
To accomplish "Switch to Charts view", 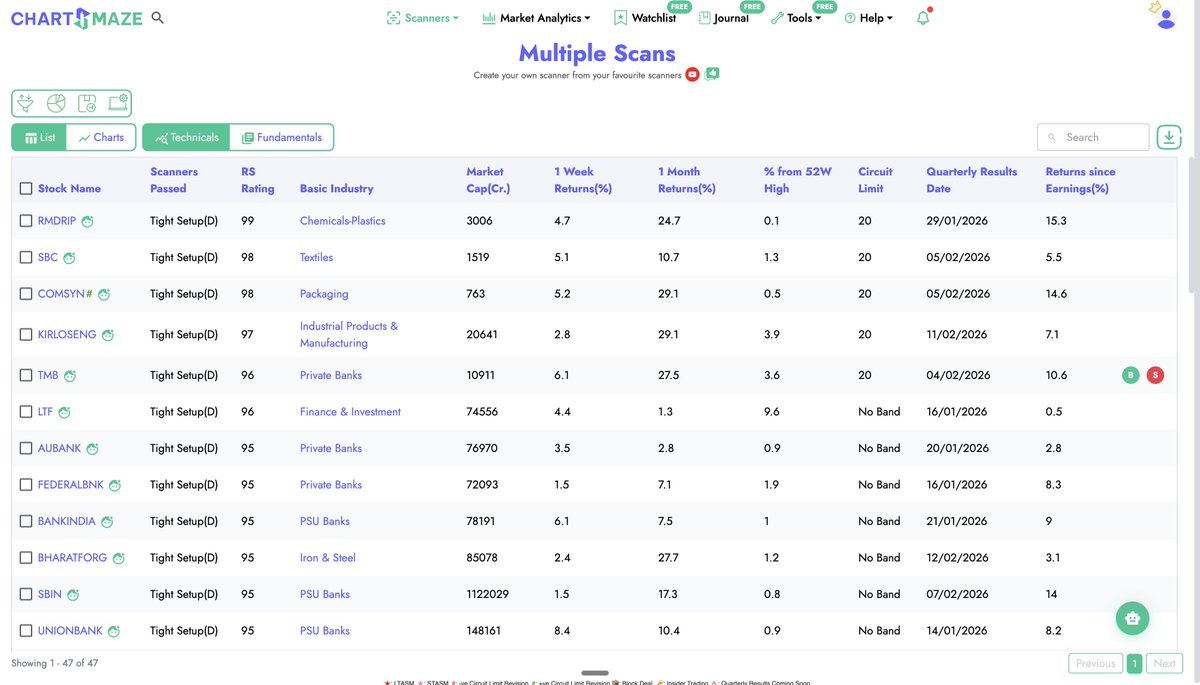I will (x=101, y=137).
